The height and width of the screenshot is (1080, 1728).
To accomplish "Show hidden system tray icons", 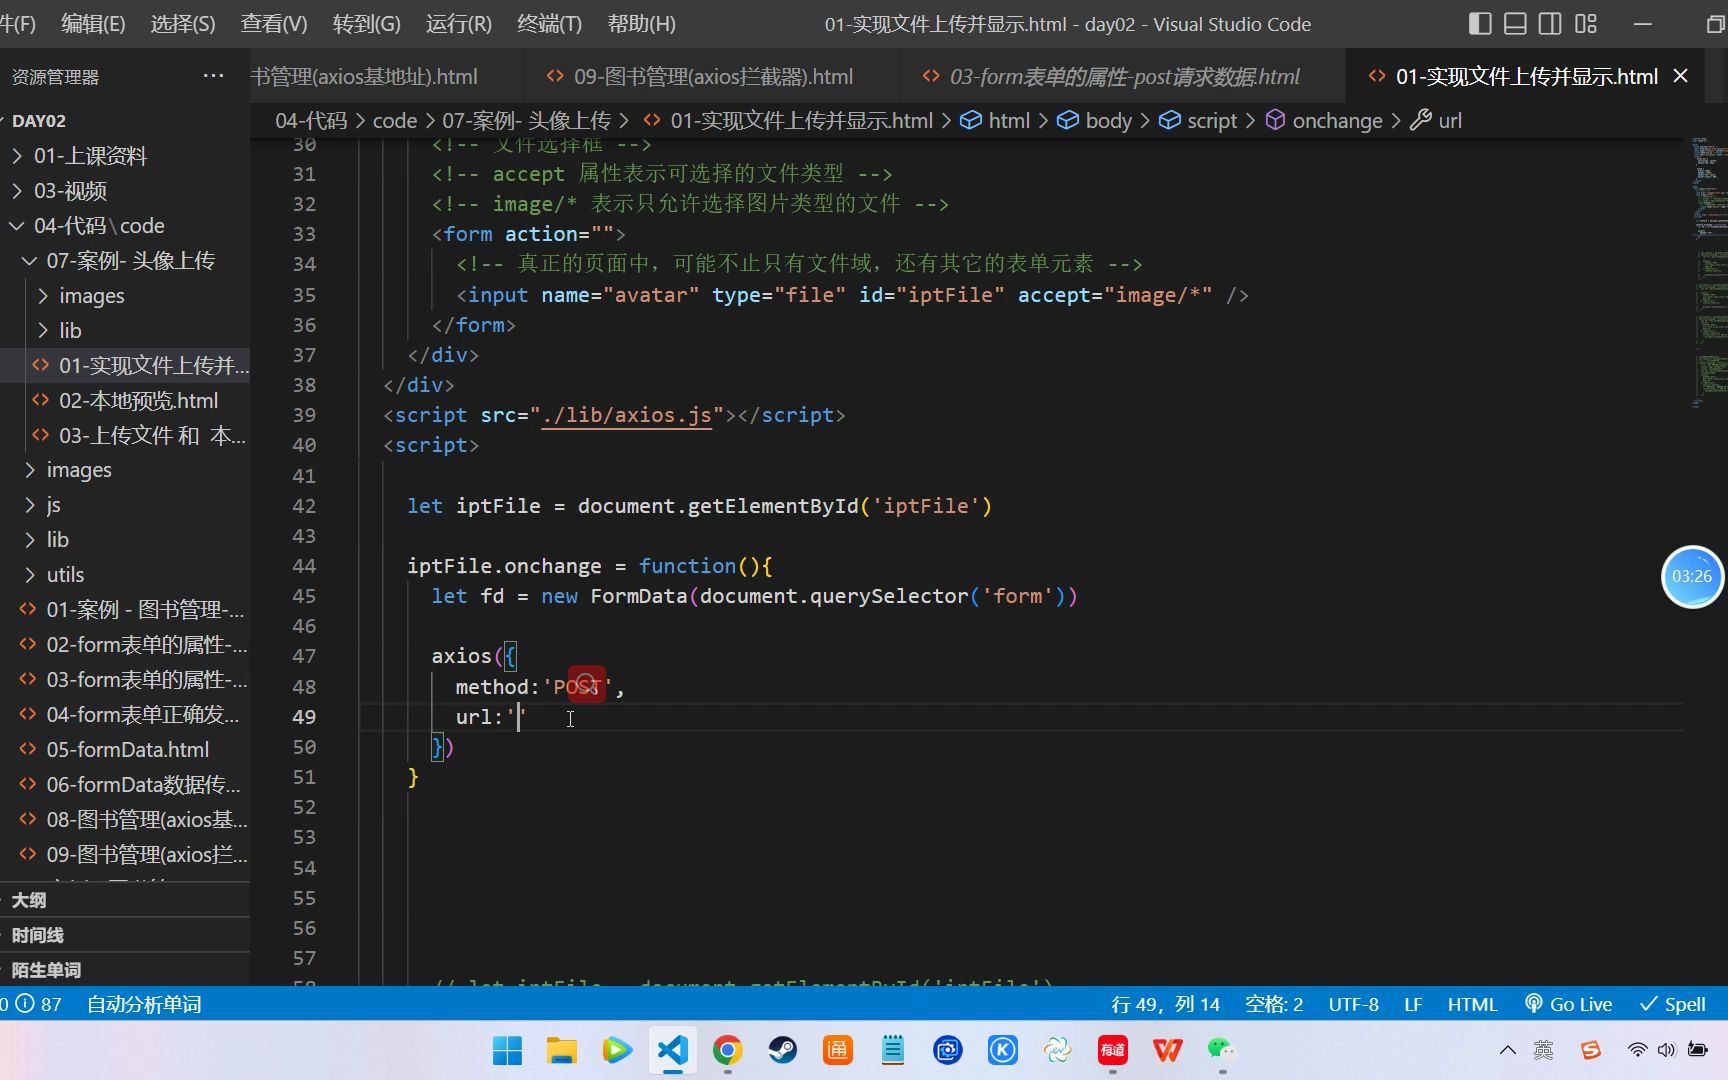I will [1507, 1050].
